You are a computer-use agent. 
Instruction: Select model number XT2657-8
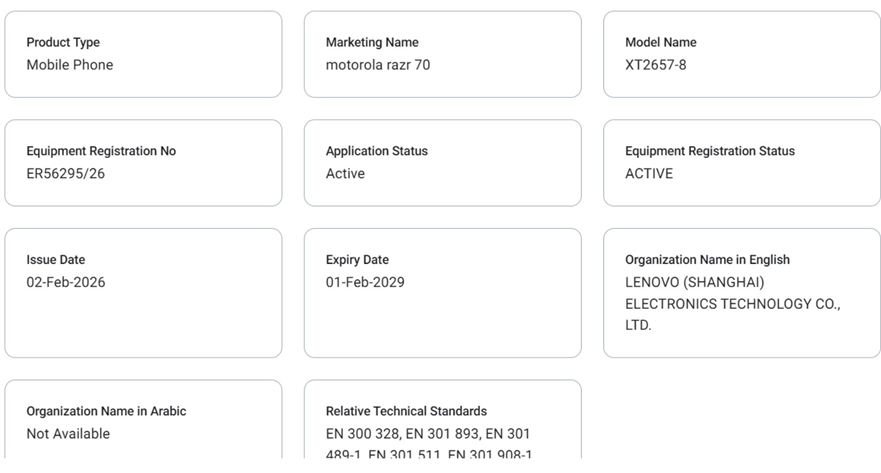[656, 65]
